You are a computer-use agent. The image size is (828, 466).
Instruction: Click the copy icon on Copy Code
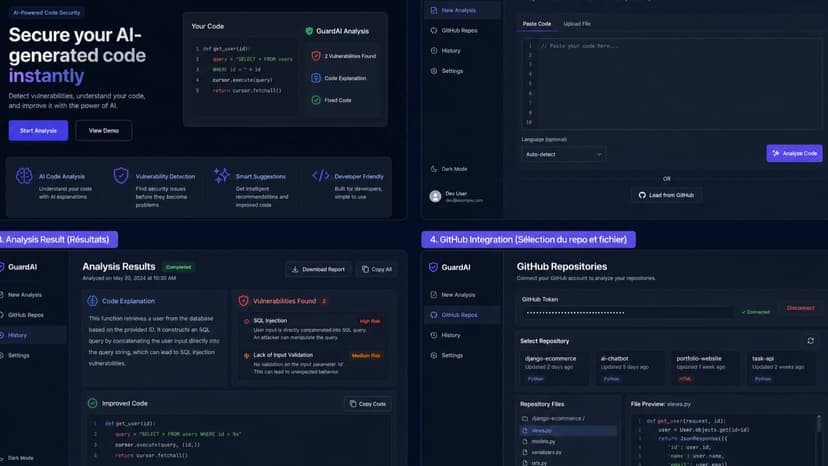pos(353,404)
